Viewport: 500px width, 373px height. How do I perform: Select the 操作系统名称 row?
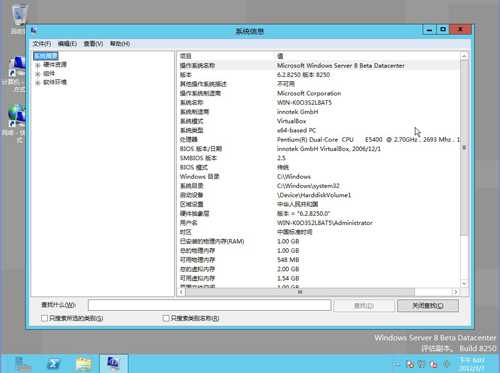318,65
